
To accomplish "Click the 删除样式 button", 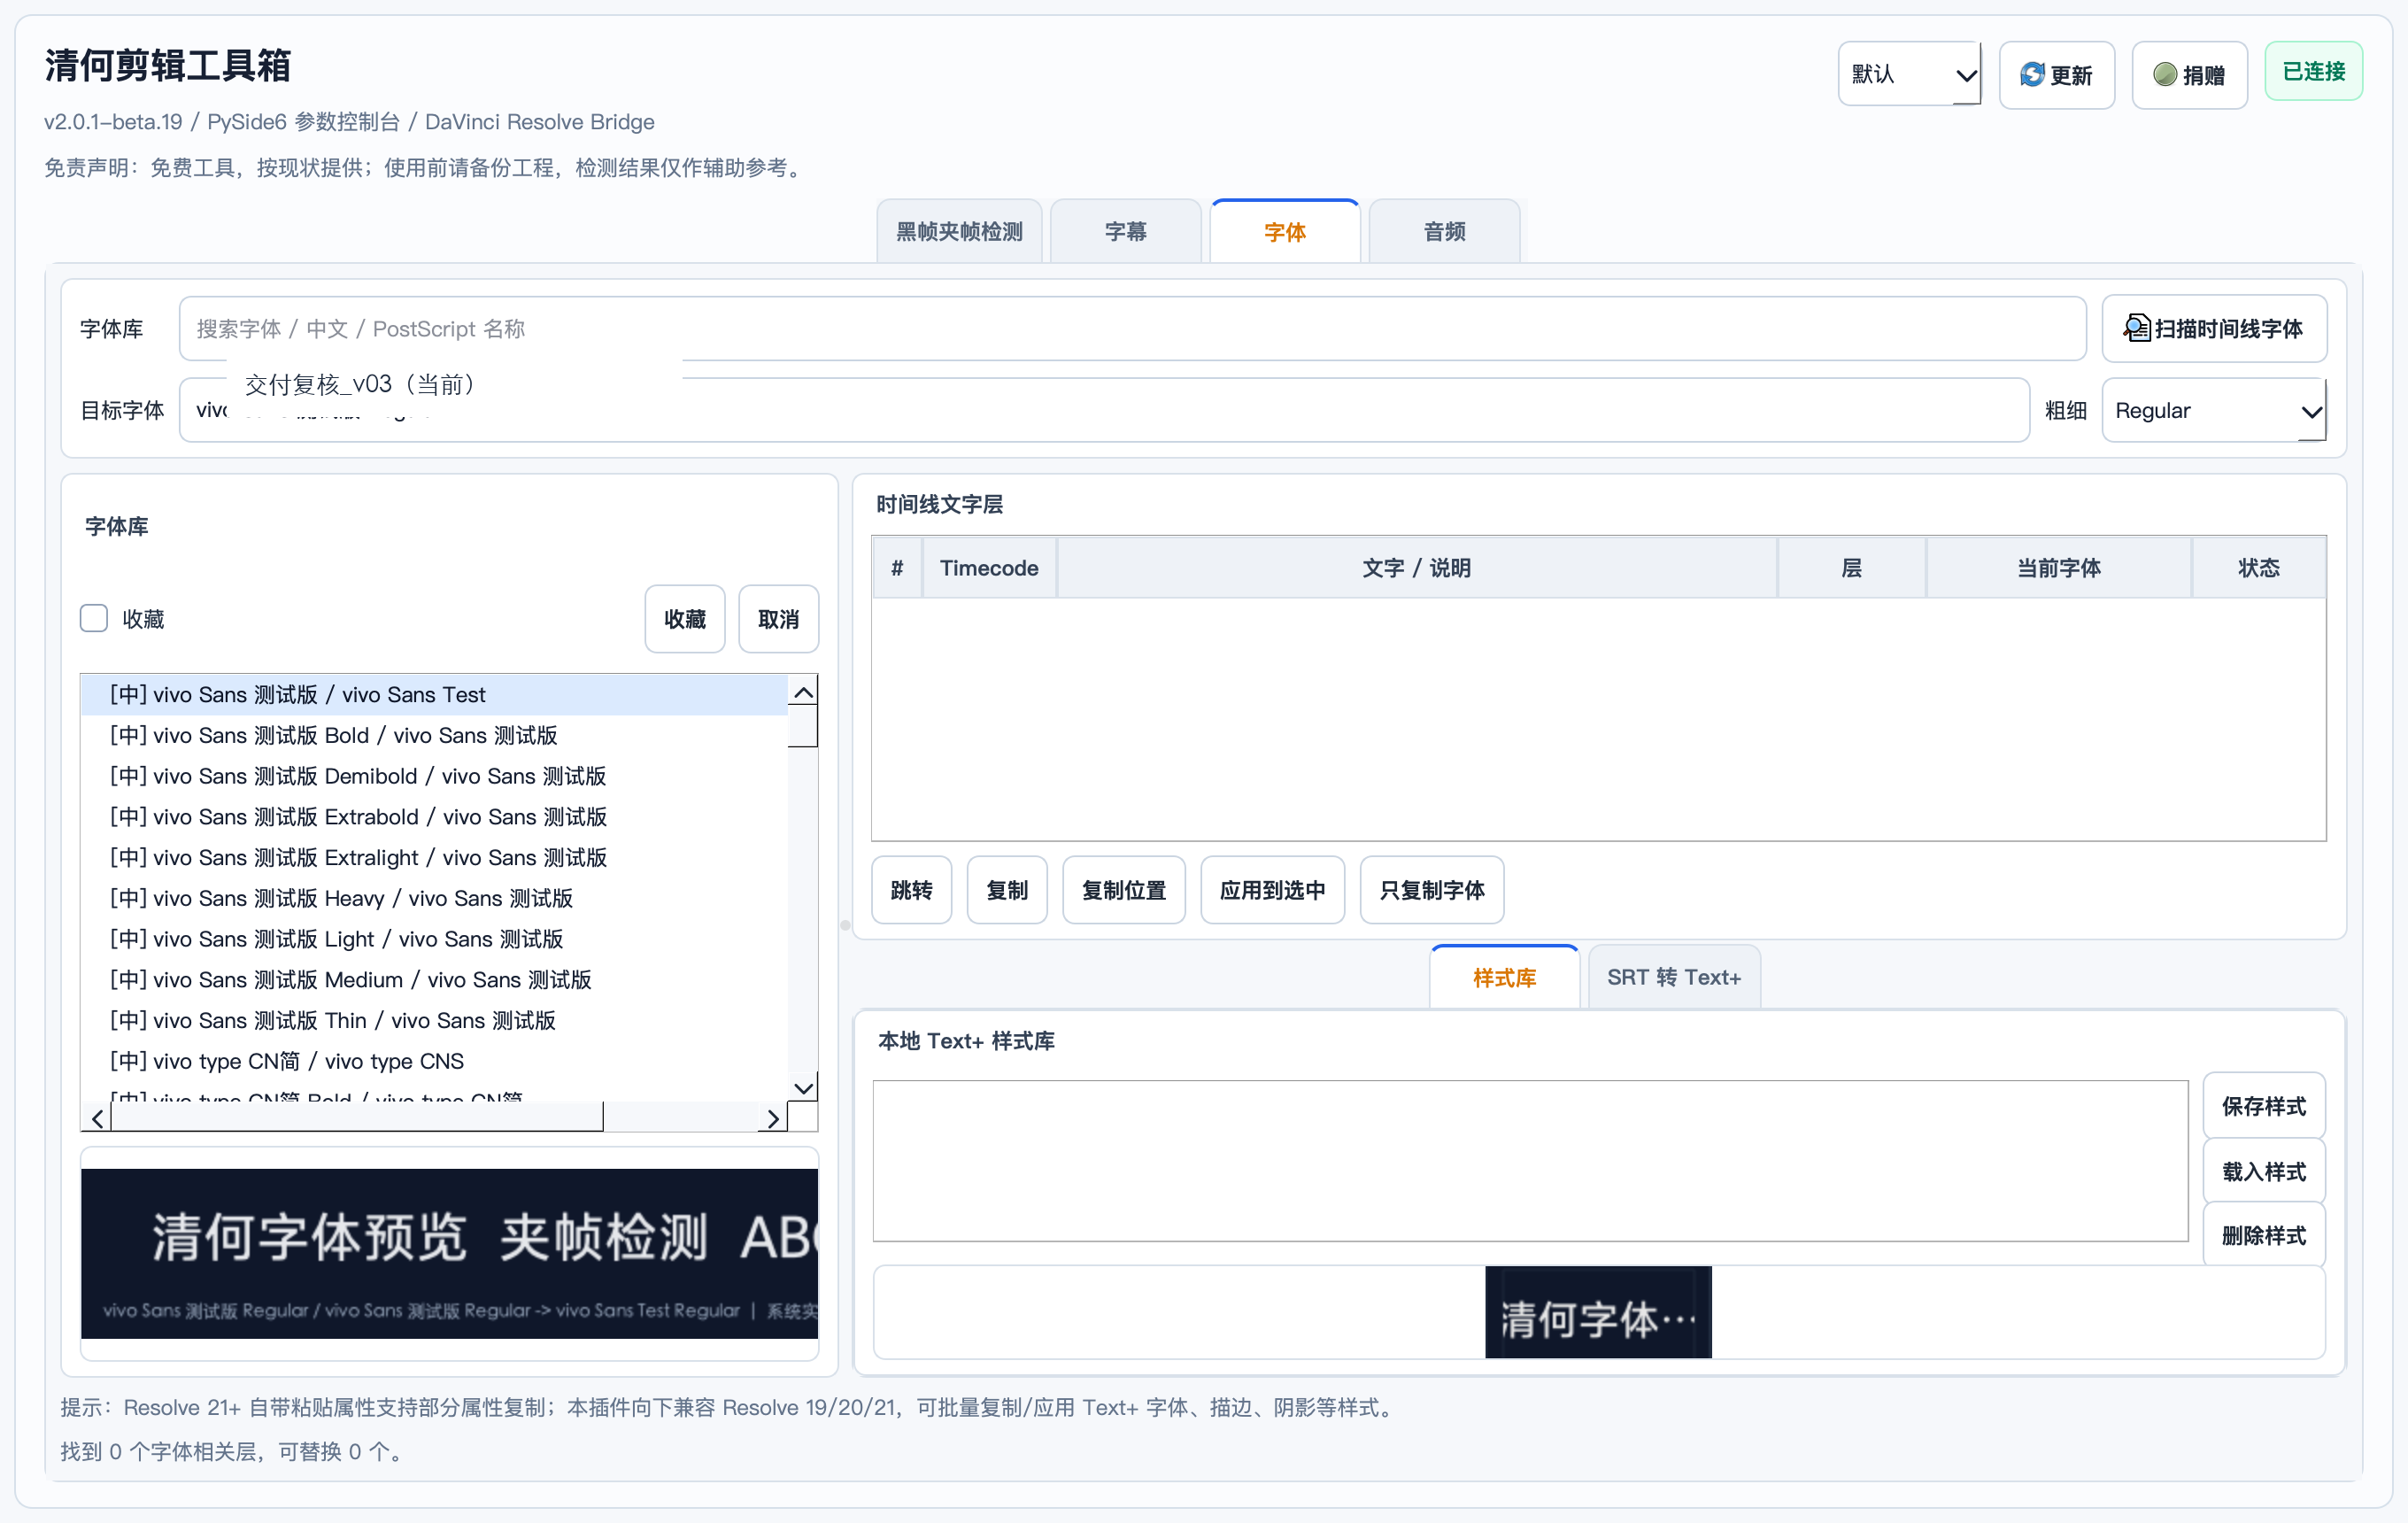I will click(x=2264, y=1235).
